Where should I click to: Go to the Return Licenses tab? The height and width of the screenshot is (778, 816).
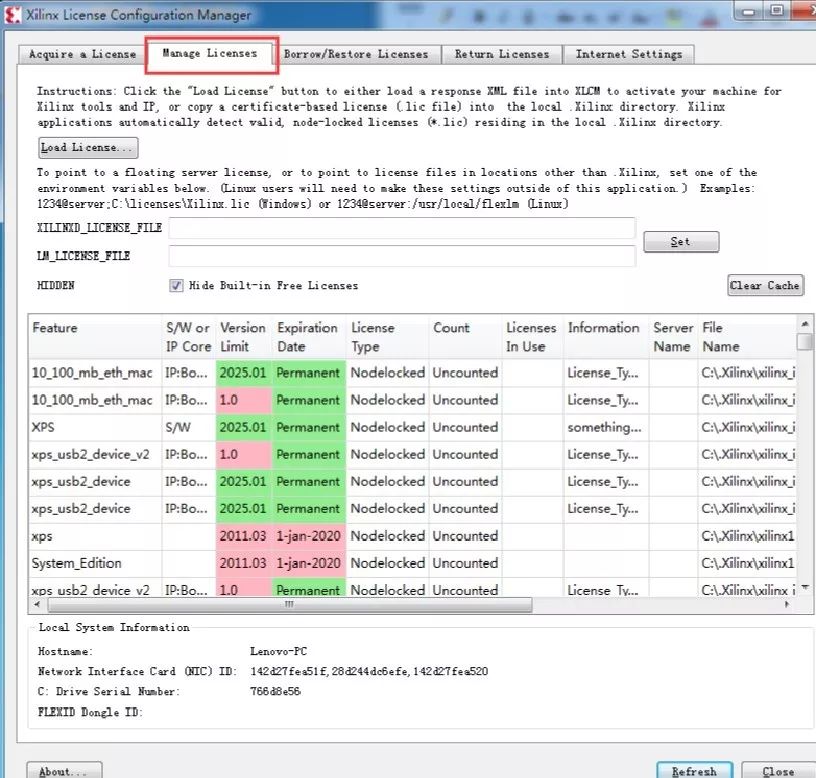502,54
